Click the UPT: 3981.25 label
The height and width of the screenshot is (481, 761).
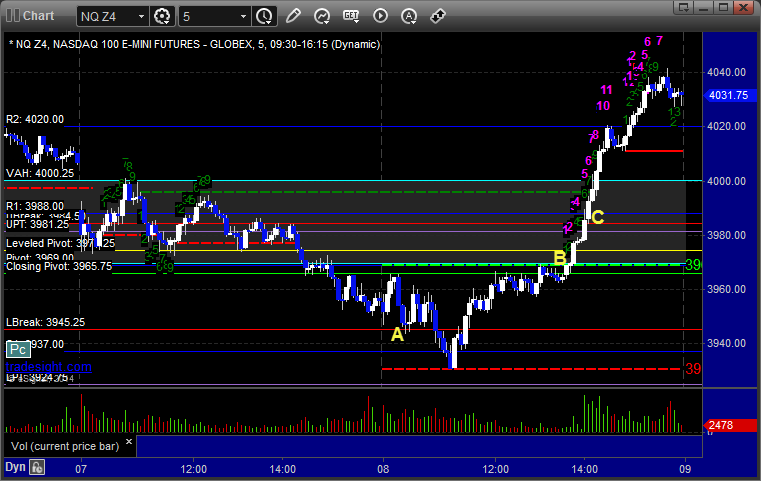[37, 224]
